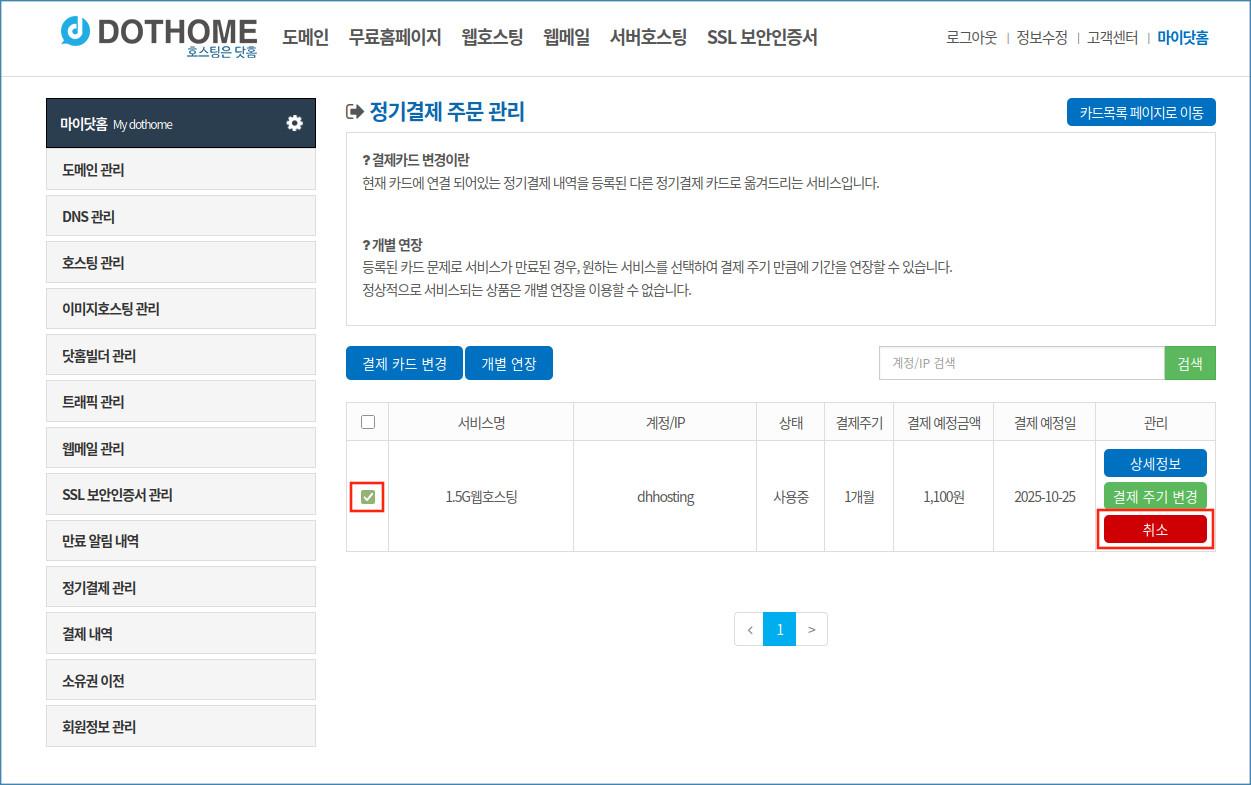The height and width of the screenshot is (785, 1251).
Task: Open the SSL 보안인증서 menu
Action: tap(761, 38)
